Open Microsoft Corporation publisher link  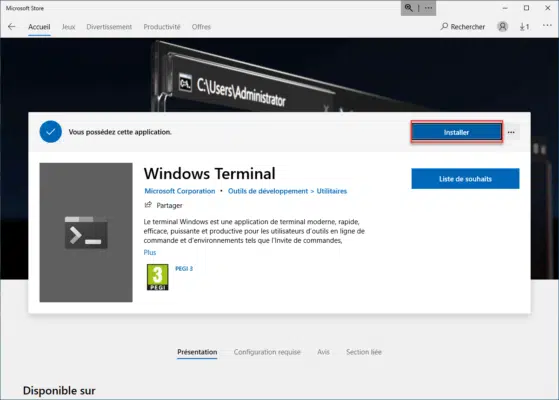180,191
